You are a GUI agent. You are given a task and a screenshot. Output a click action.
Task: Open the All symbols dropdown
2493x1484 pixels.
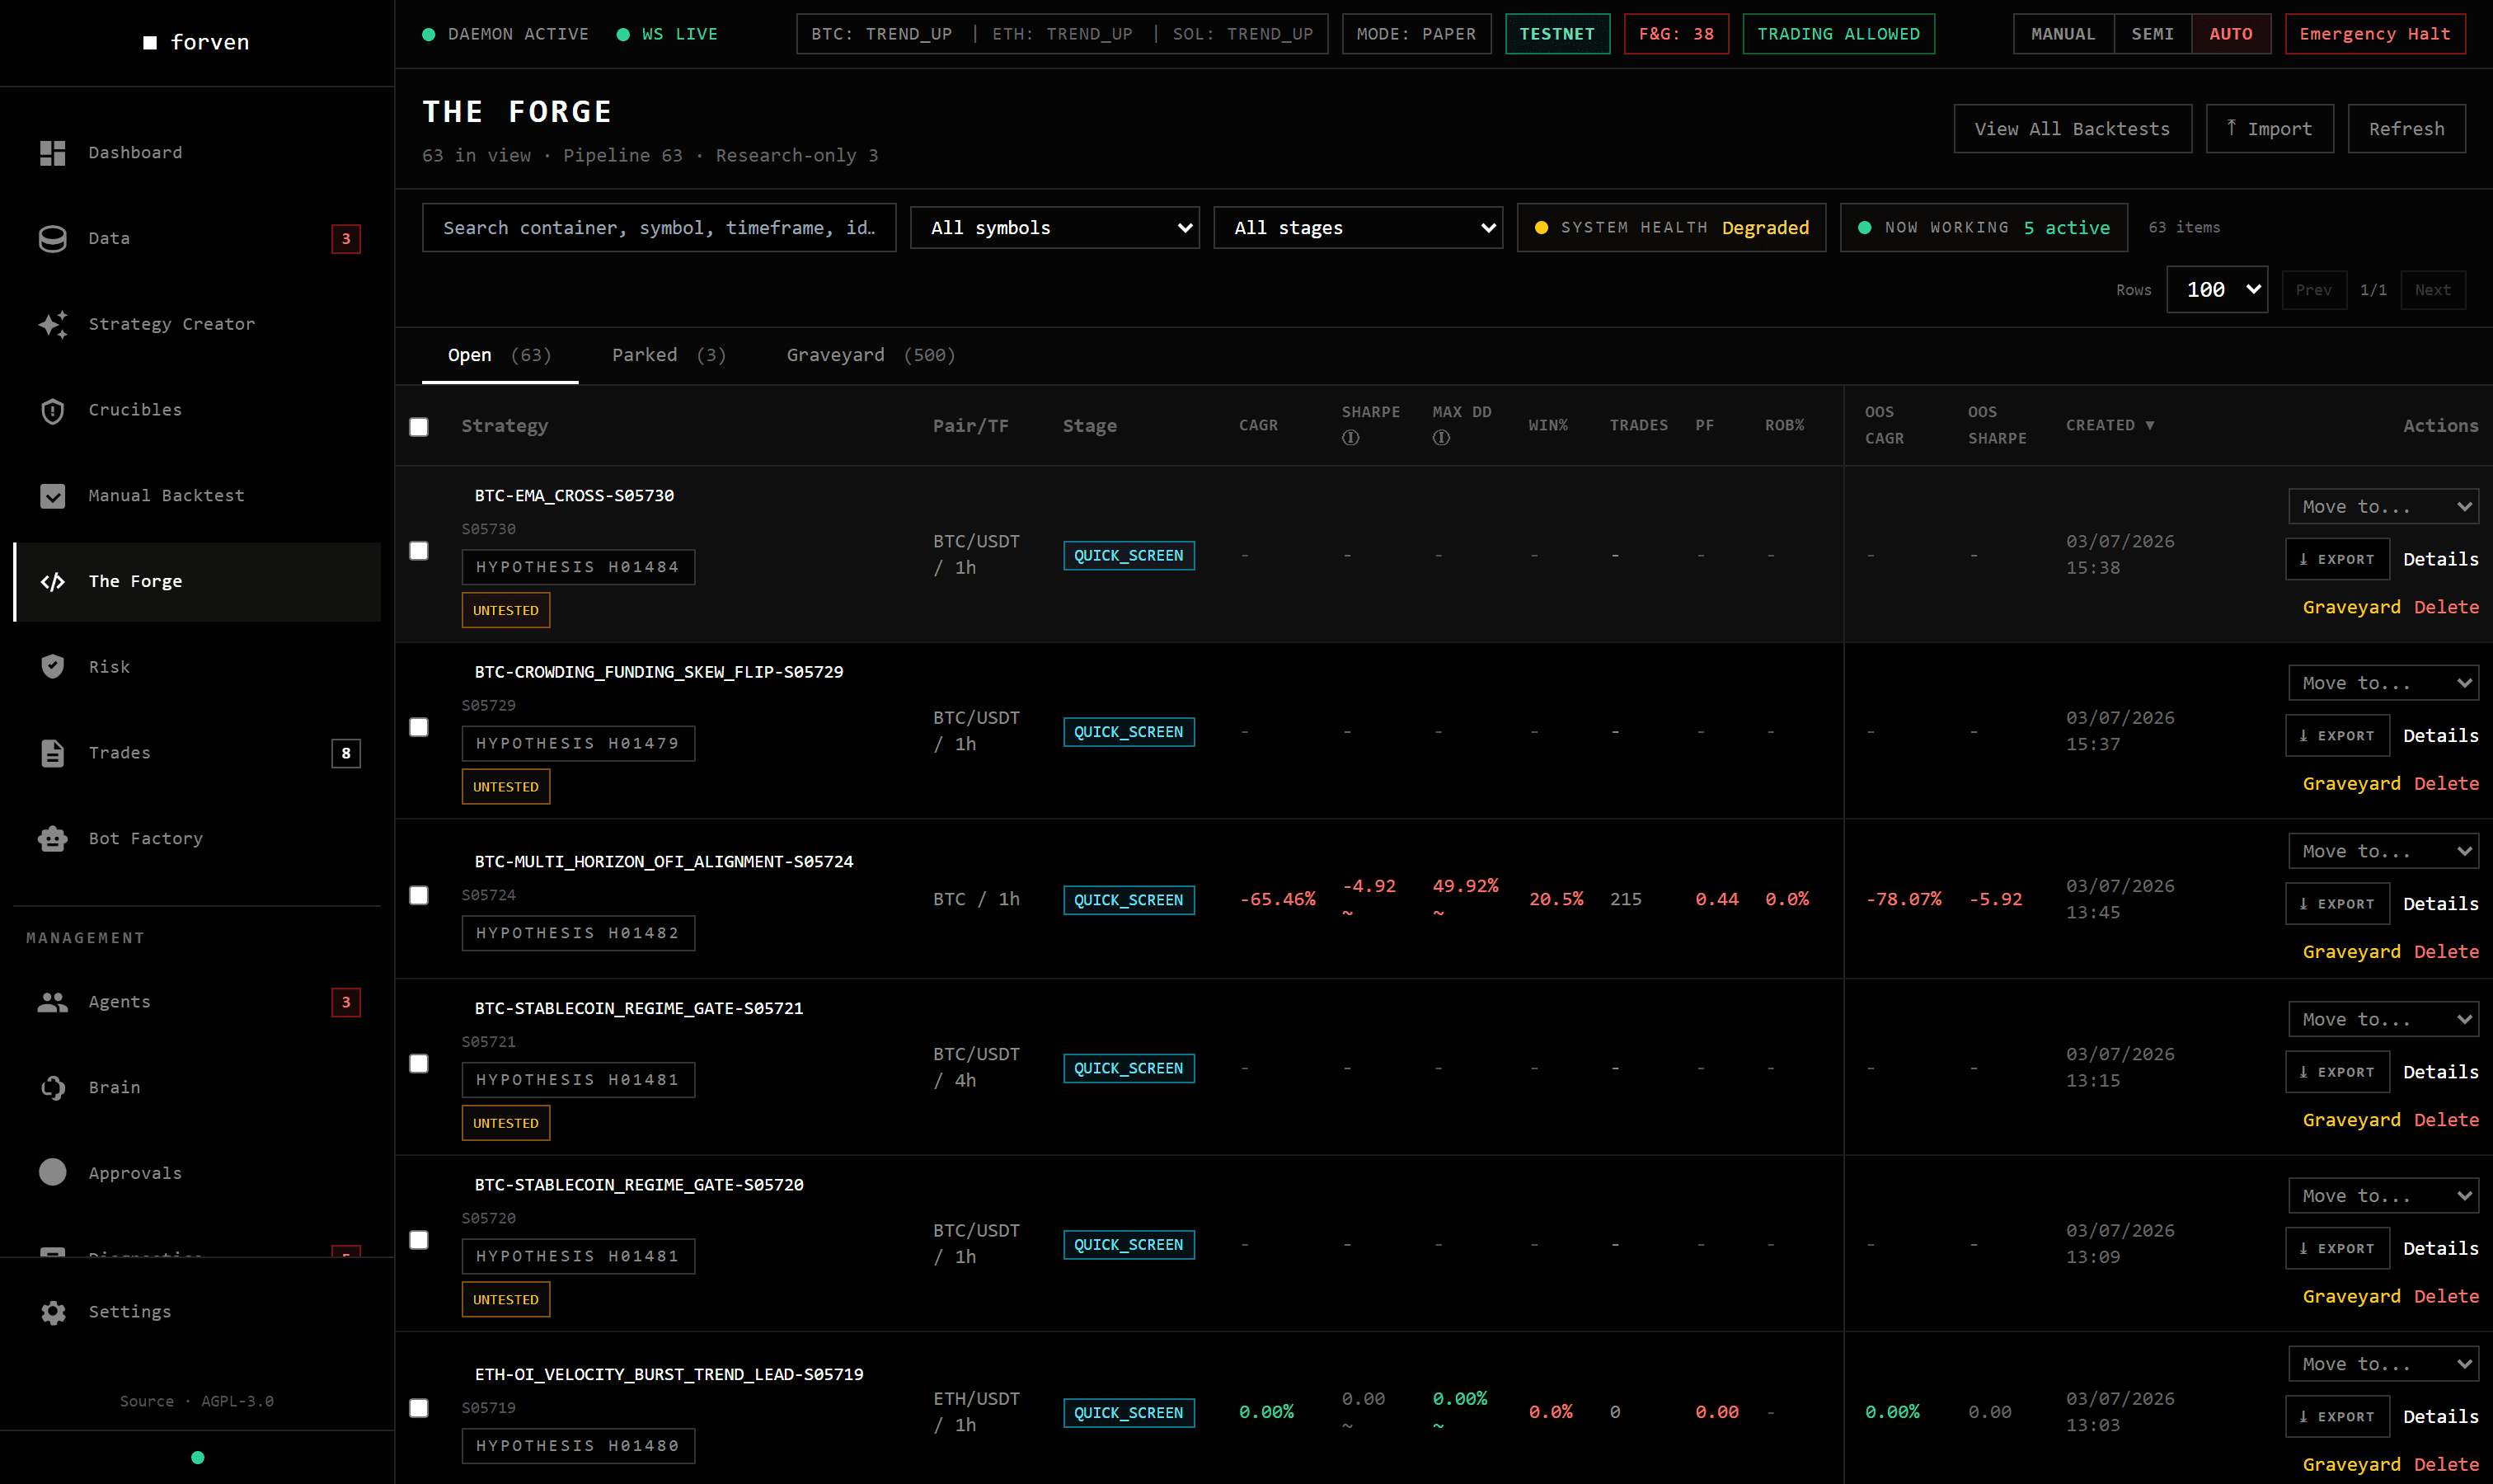pos(1054,228)
